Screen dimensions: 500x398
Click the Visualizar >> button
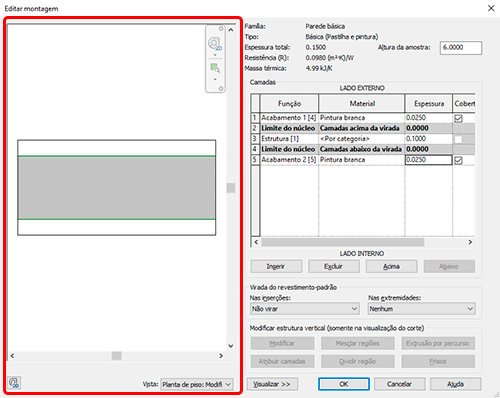(272, 384)
